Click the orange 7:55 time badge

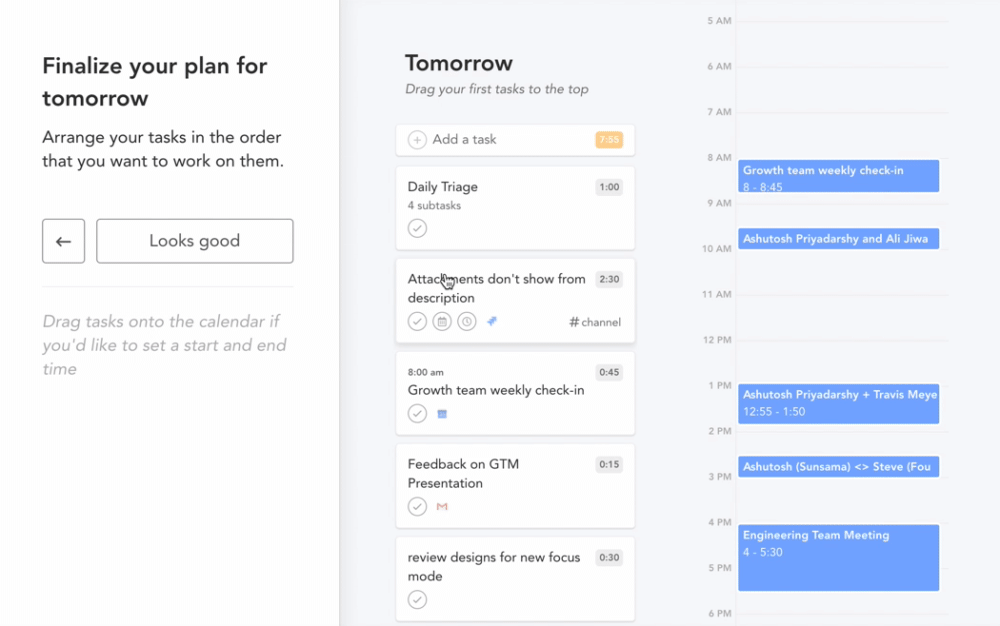coord(607,140)
